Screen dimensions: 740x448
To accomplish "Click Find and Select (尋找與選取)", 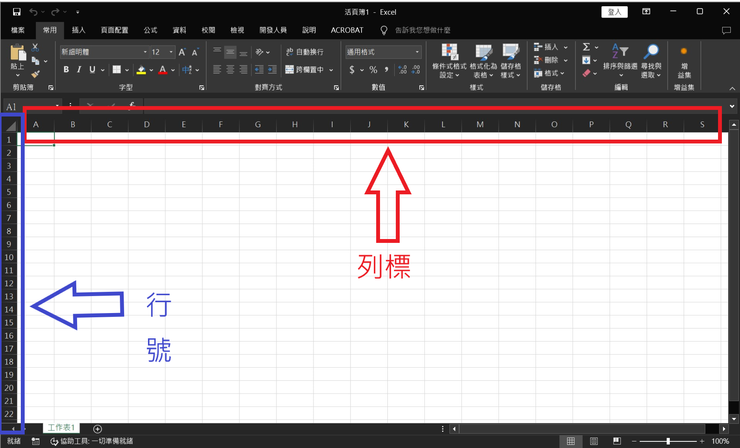I will coord(651,61).
